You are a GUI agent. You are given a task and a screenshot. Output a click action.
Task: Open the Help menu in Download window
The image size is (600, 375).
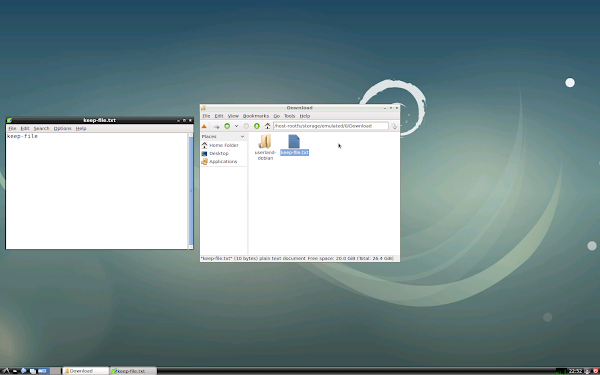coord(305,116)
